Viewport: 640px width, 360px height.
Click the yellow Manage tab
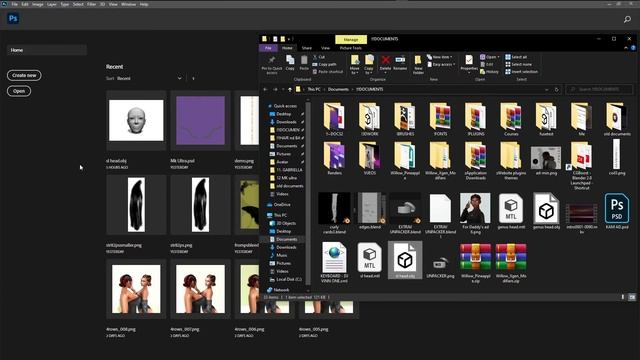pyautogui.click(x=351, y=40)
